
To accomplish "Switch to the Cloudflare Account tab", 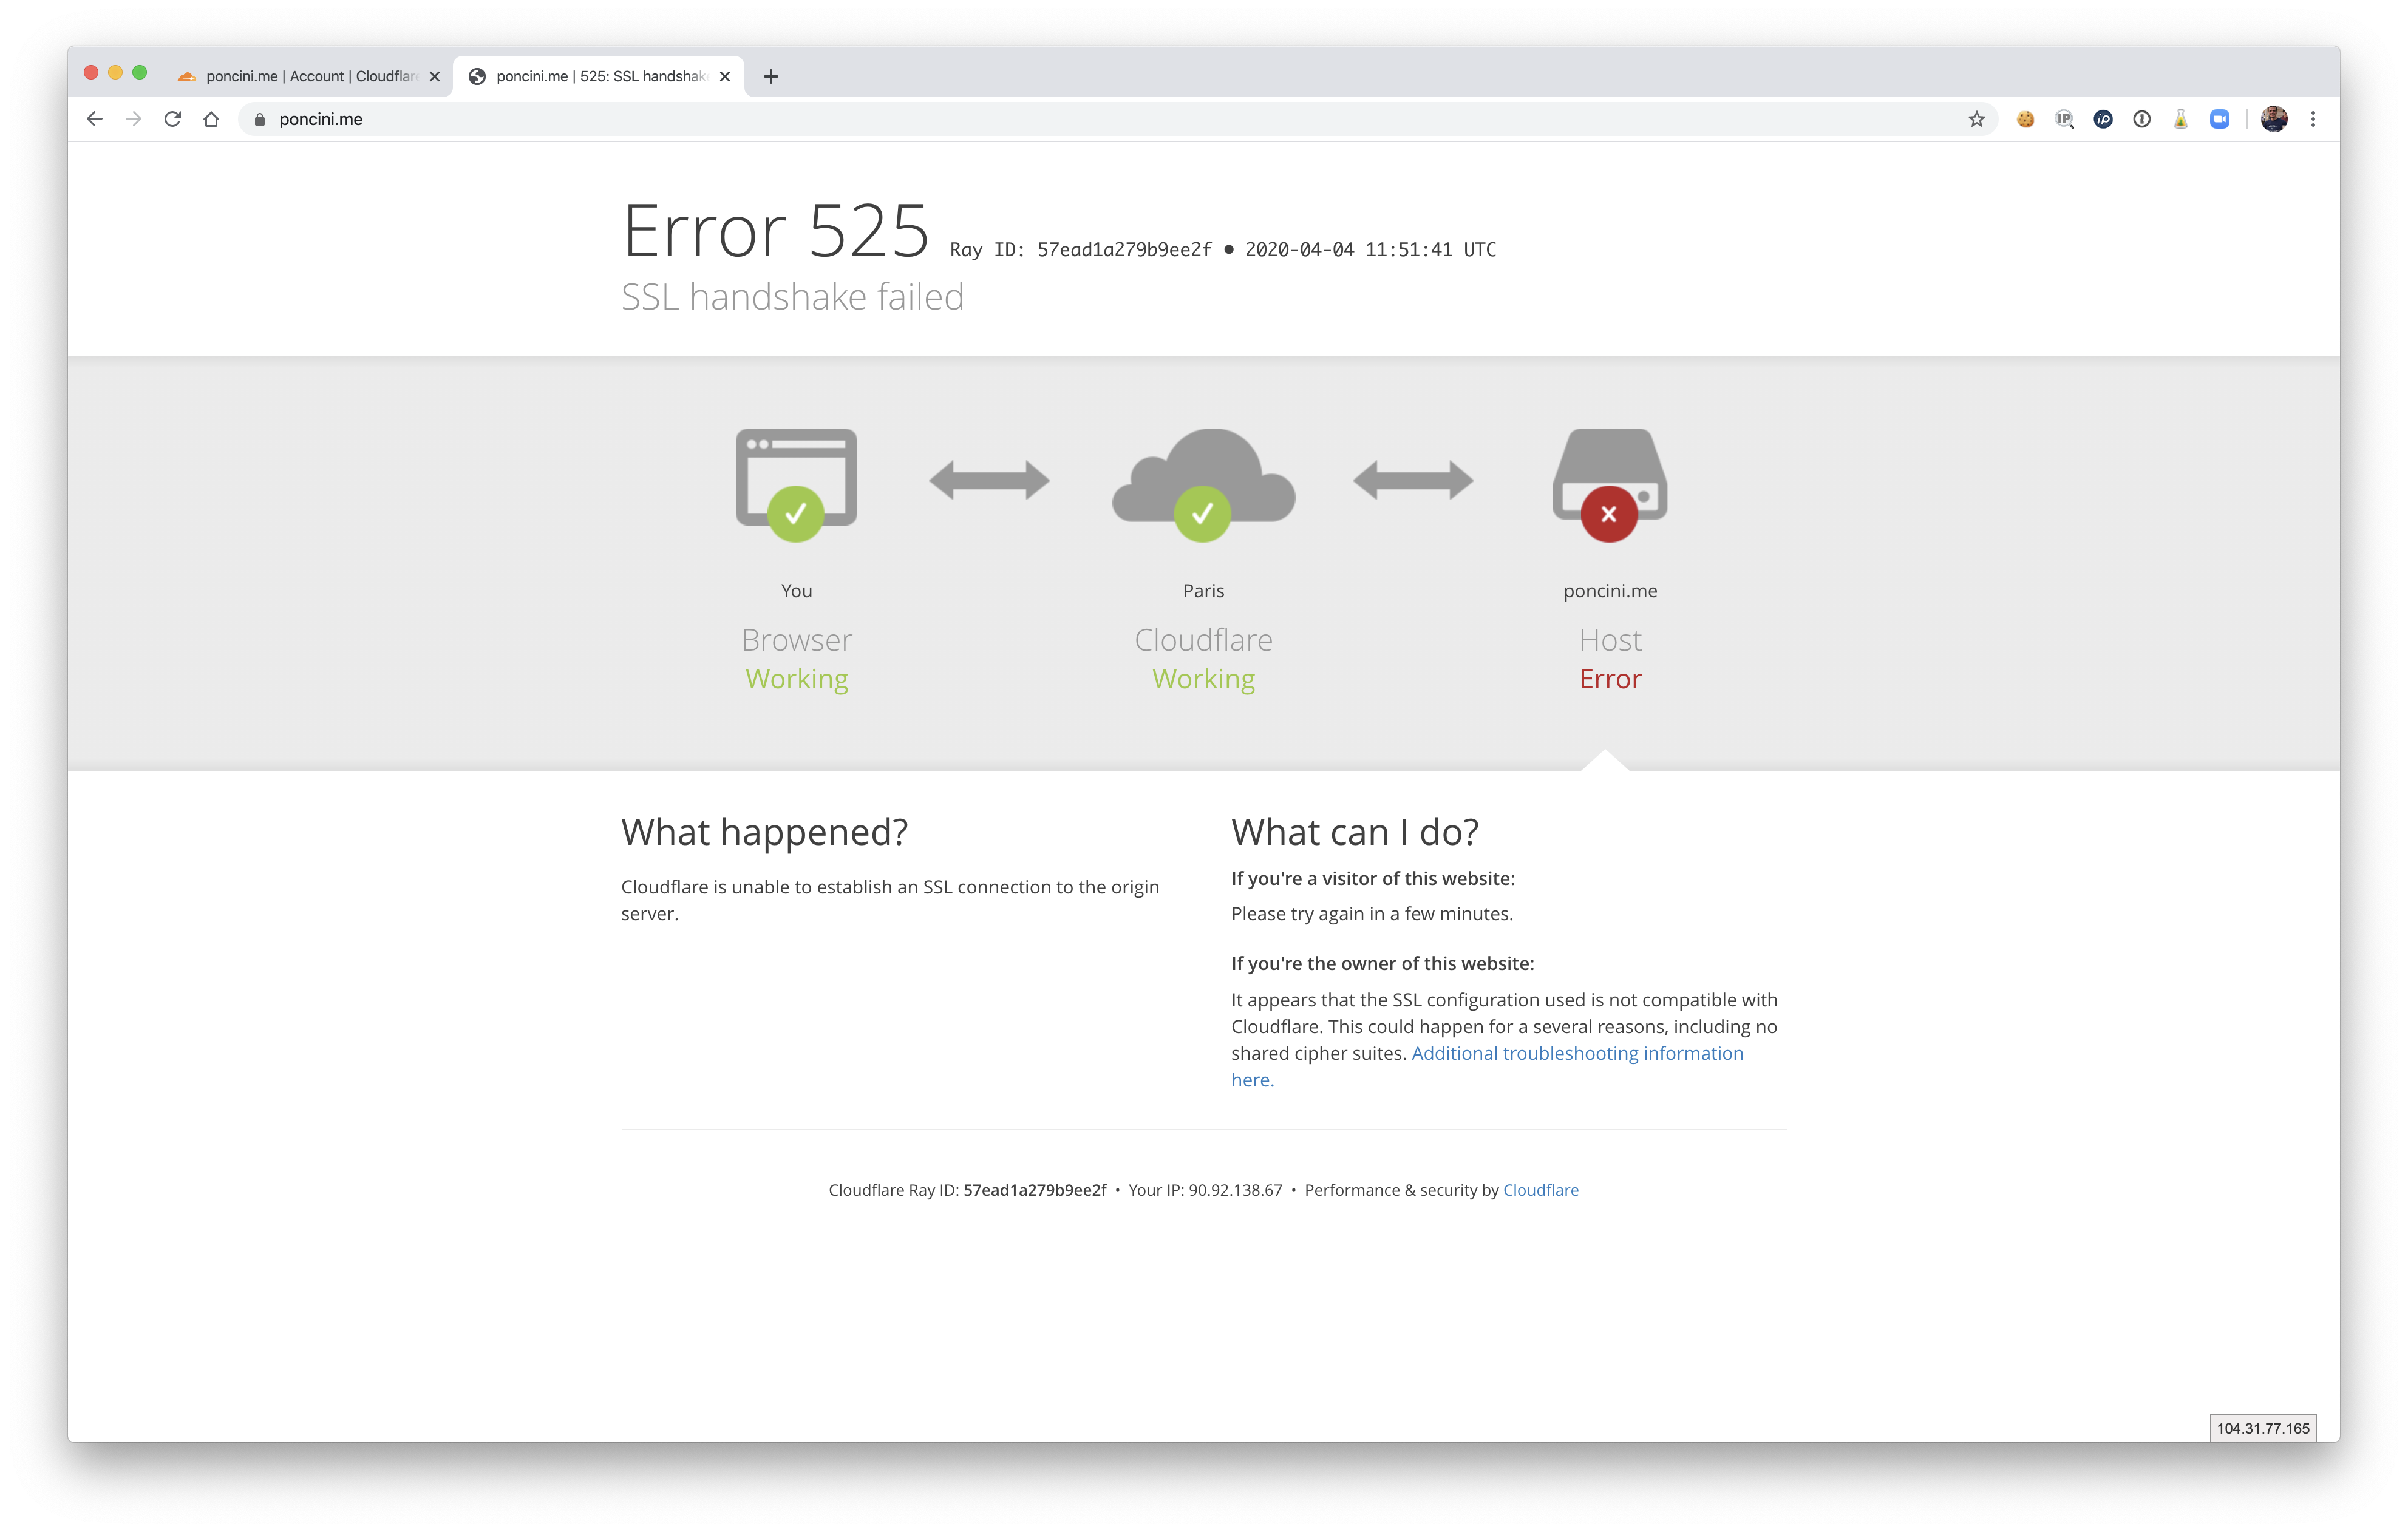I will coord(308,76).
